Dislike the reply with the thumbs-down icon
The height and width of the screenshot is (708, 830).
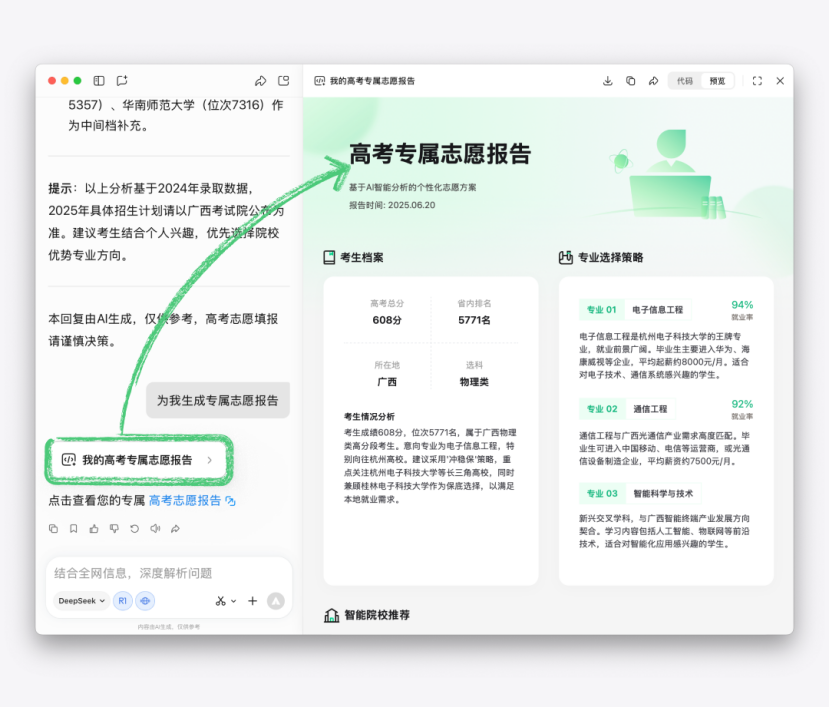pyautogui.click(x=114, y=529)
